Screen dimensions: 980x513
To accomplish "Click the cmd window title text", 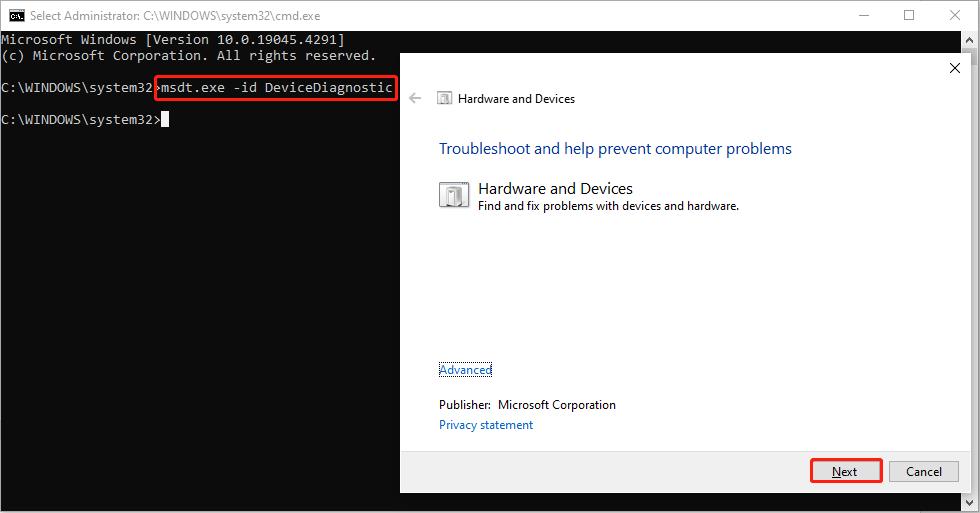I will 175,16.
